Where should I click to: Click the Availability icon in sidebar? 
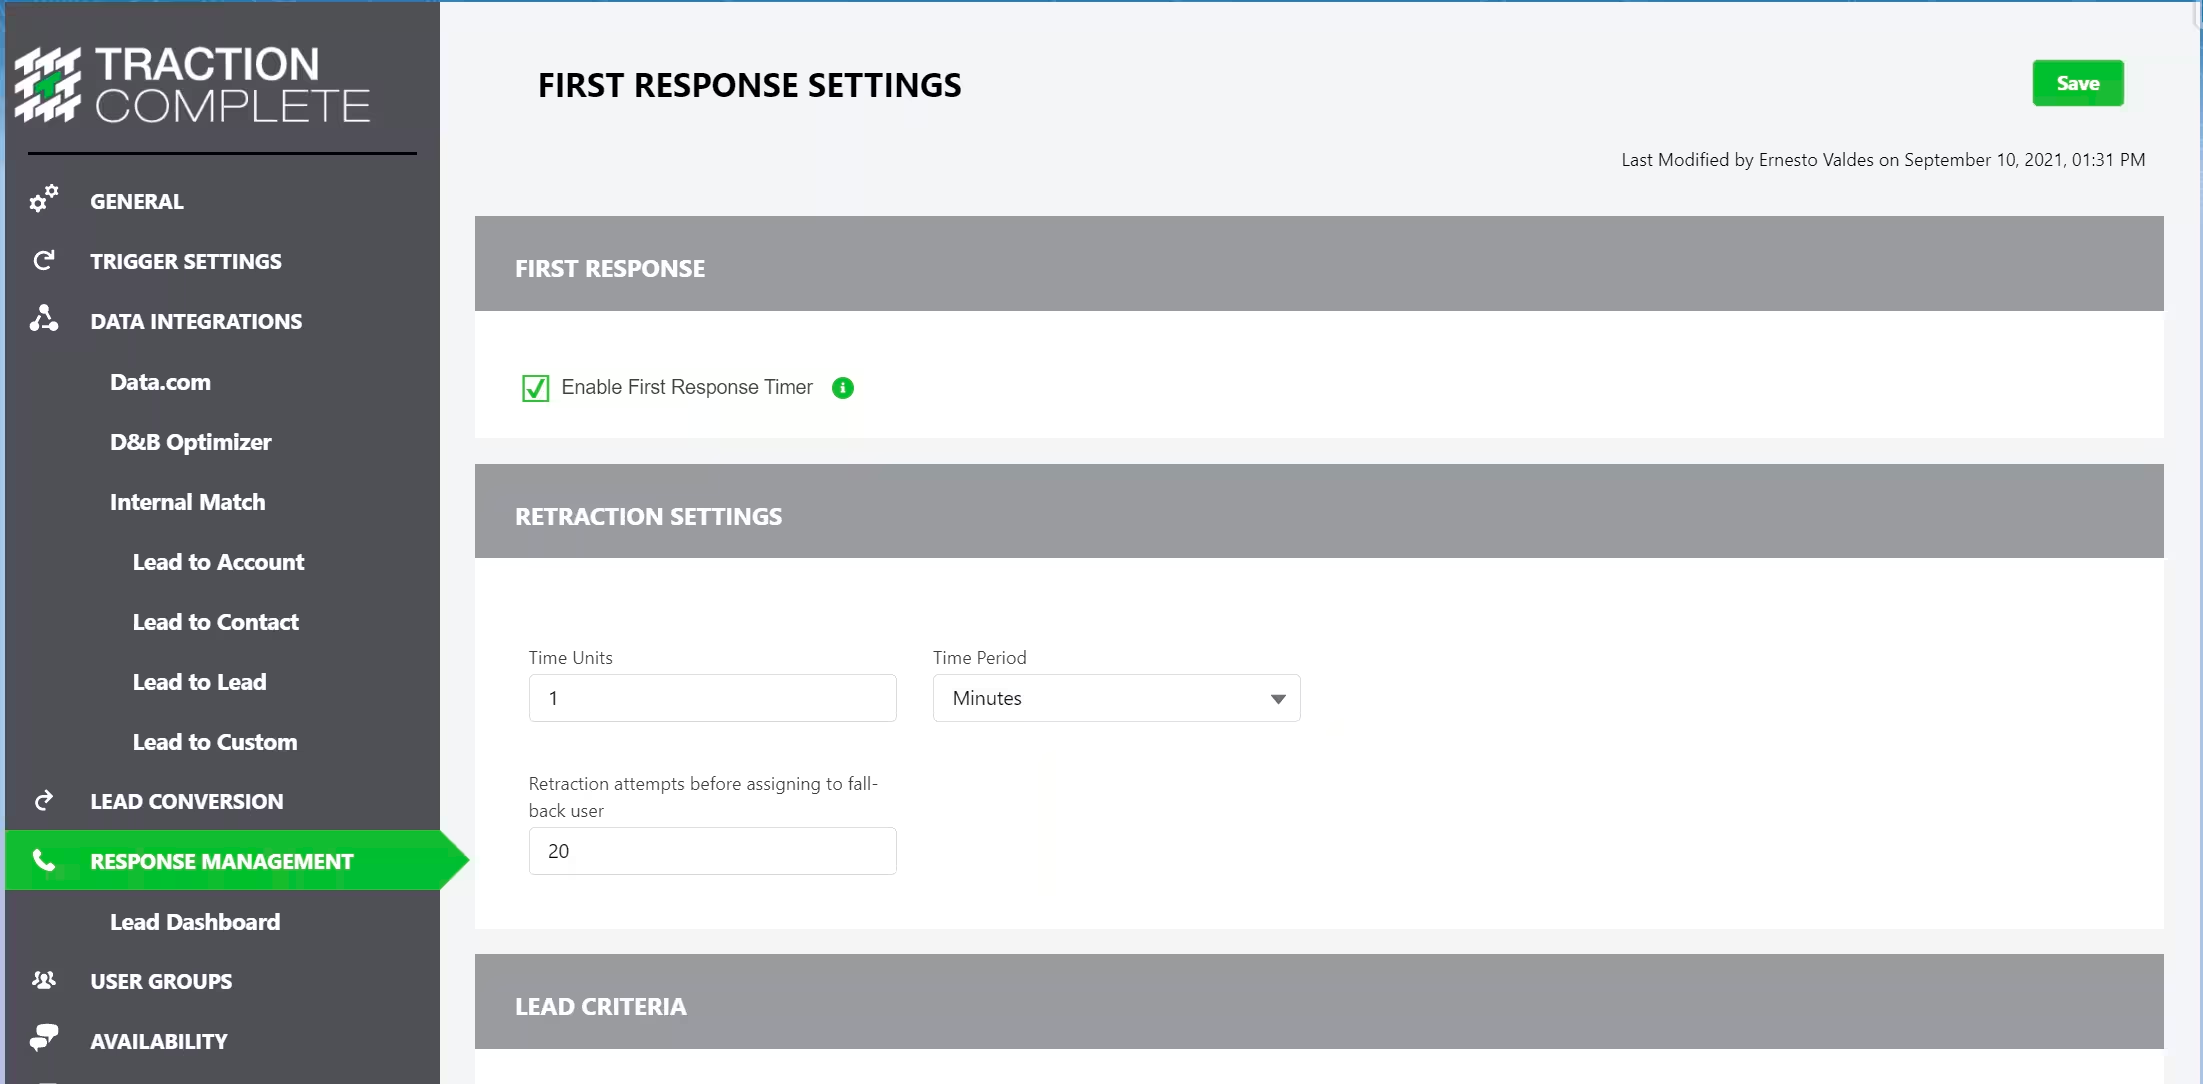click(44, 1038)
